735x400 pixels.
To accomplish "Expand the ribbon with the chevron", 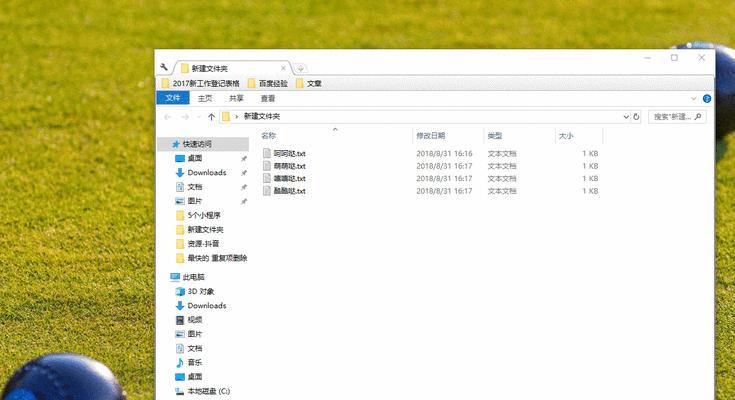I will coord(694,98).
